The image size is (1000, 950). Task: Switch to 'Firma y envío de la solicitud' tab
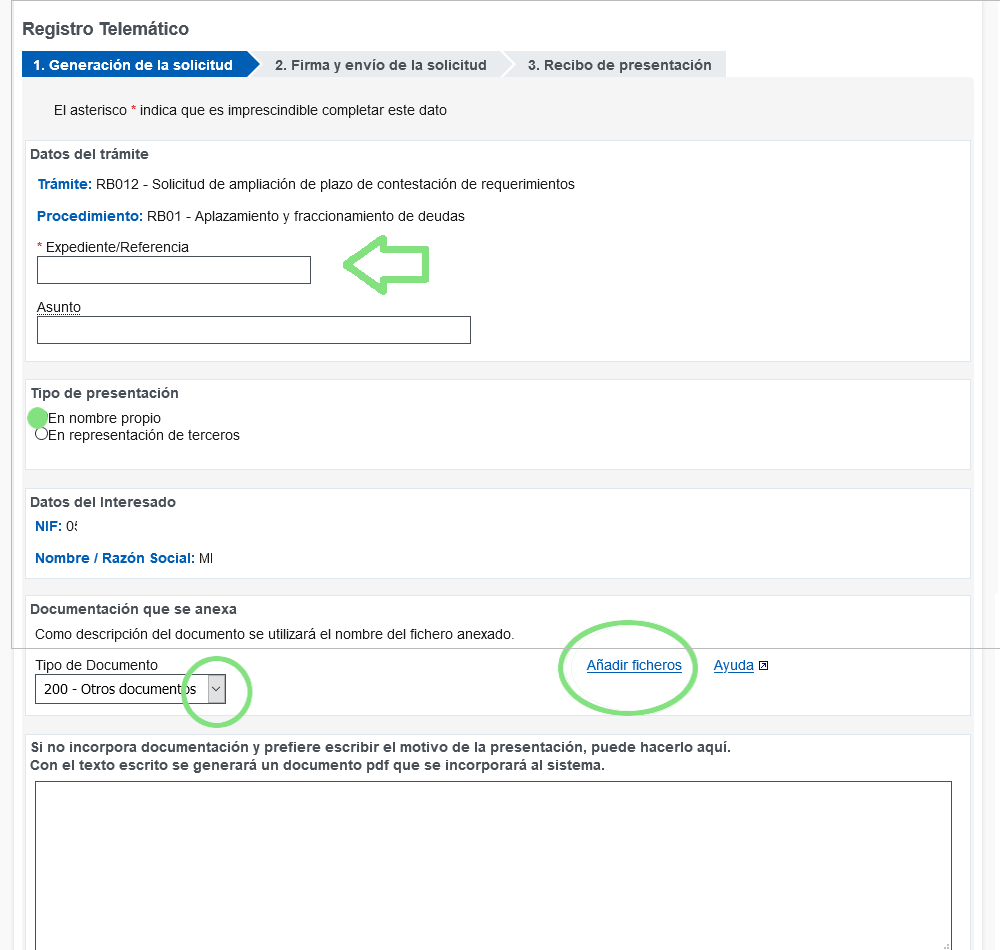(380, 65)
